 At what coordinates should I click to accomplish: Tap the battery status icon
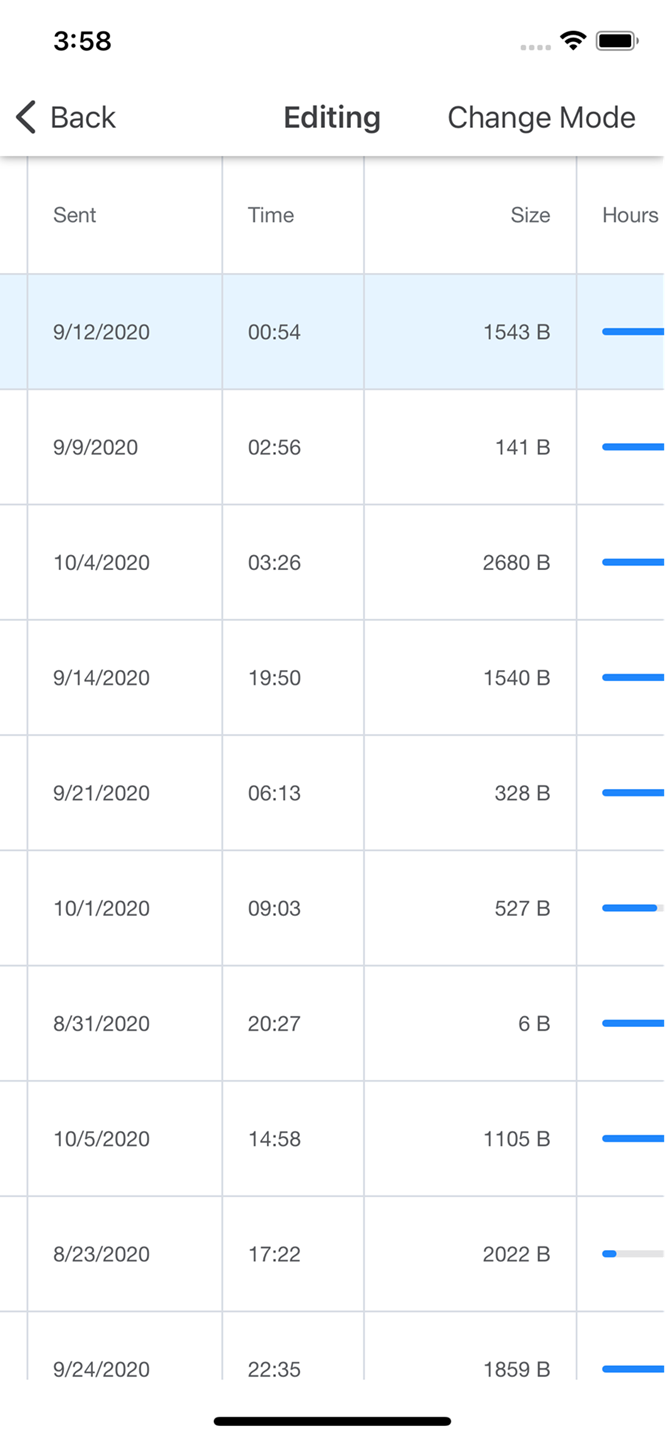point(616,41)
